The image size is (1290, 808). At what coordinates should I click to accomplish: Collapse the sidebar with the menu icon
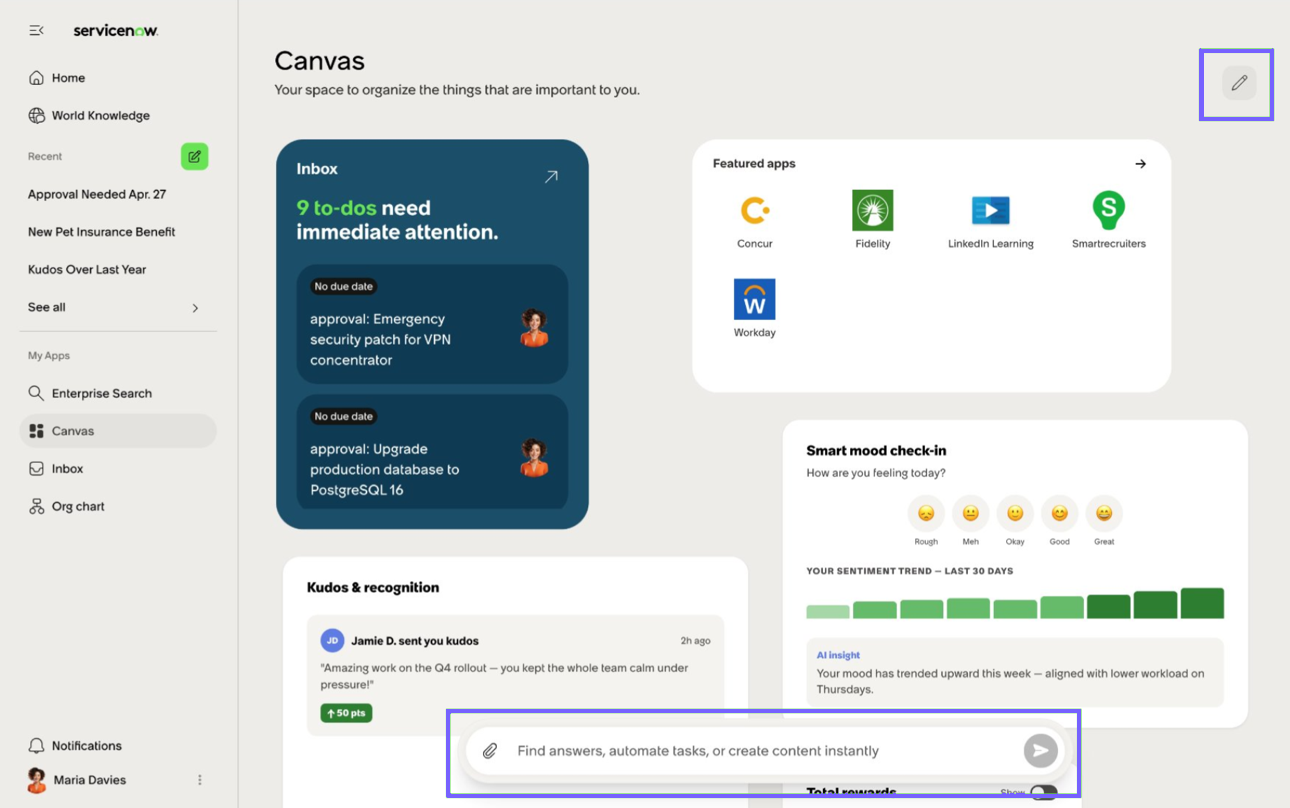pyautogui.click(x=36, y=31)
